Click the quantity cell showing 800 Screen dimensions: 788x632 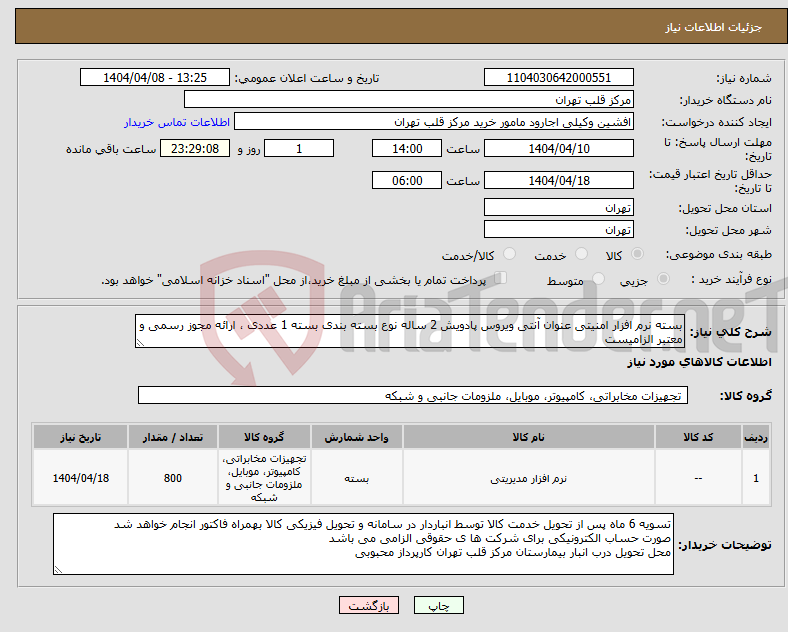click(x=172, y=478)
